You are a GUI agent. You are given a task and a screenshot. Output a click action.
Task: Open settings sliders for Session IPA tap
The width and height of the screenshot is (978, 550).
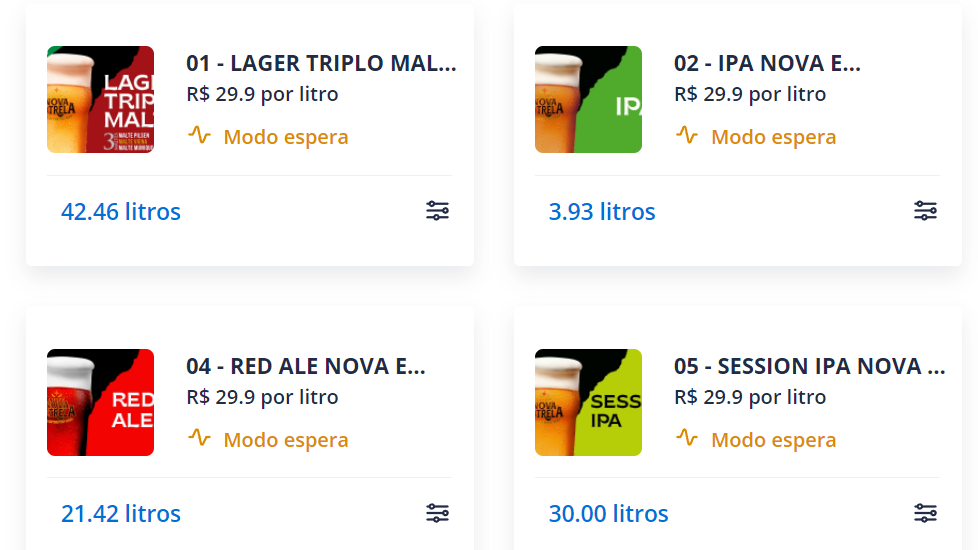point(925,514)
